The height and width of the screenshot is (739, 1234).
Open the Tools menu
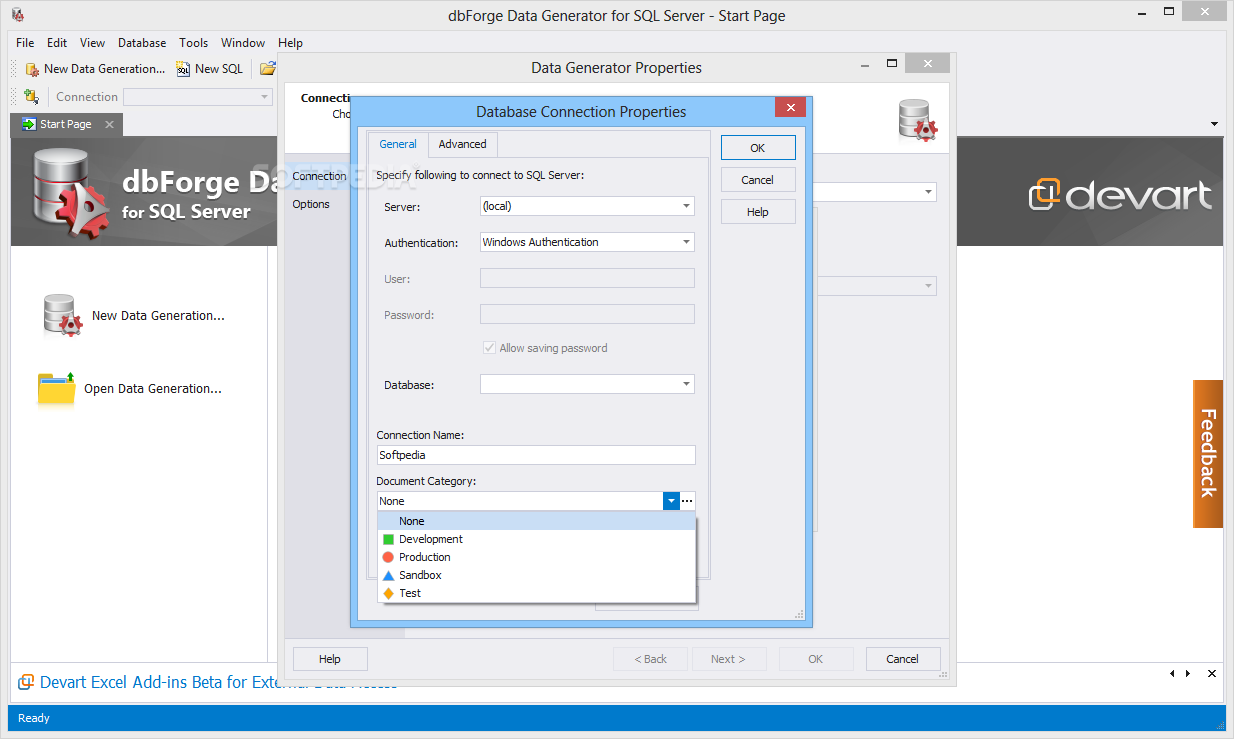[x=194, y=43]
